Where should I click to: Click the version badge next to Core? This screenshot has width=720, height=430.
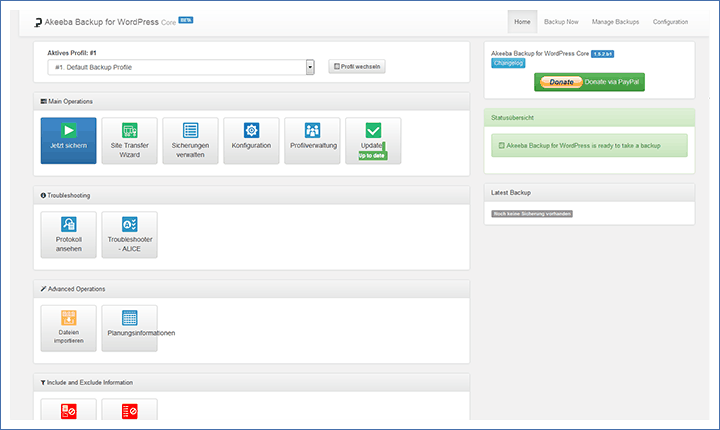click(602, 54)
